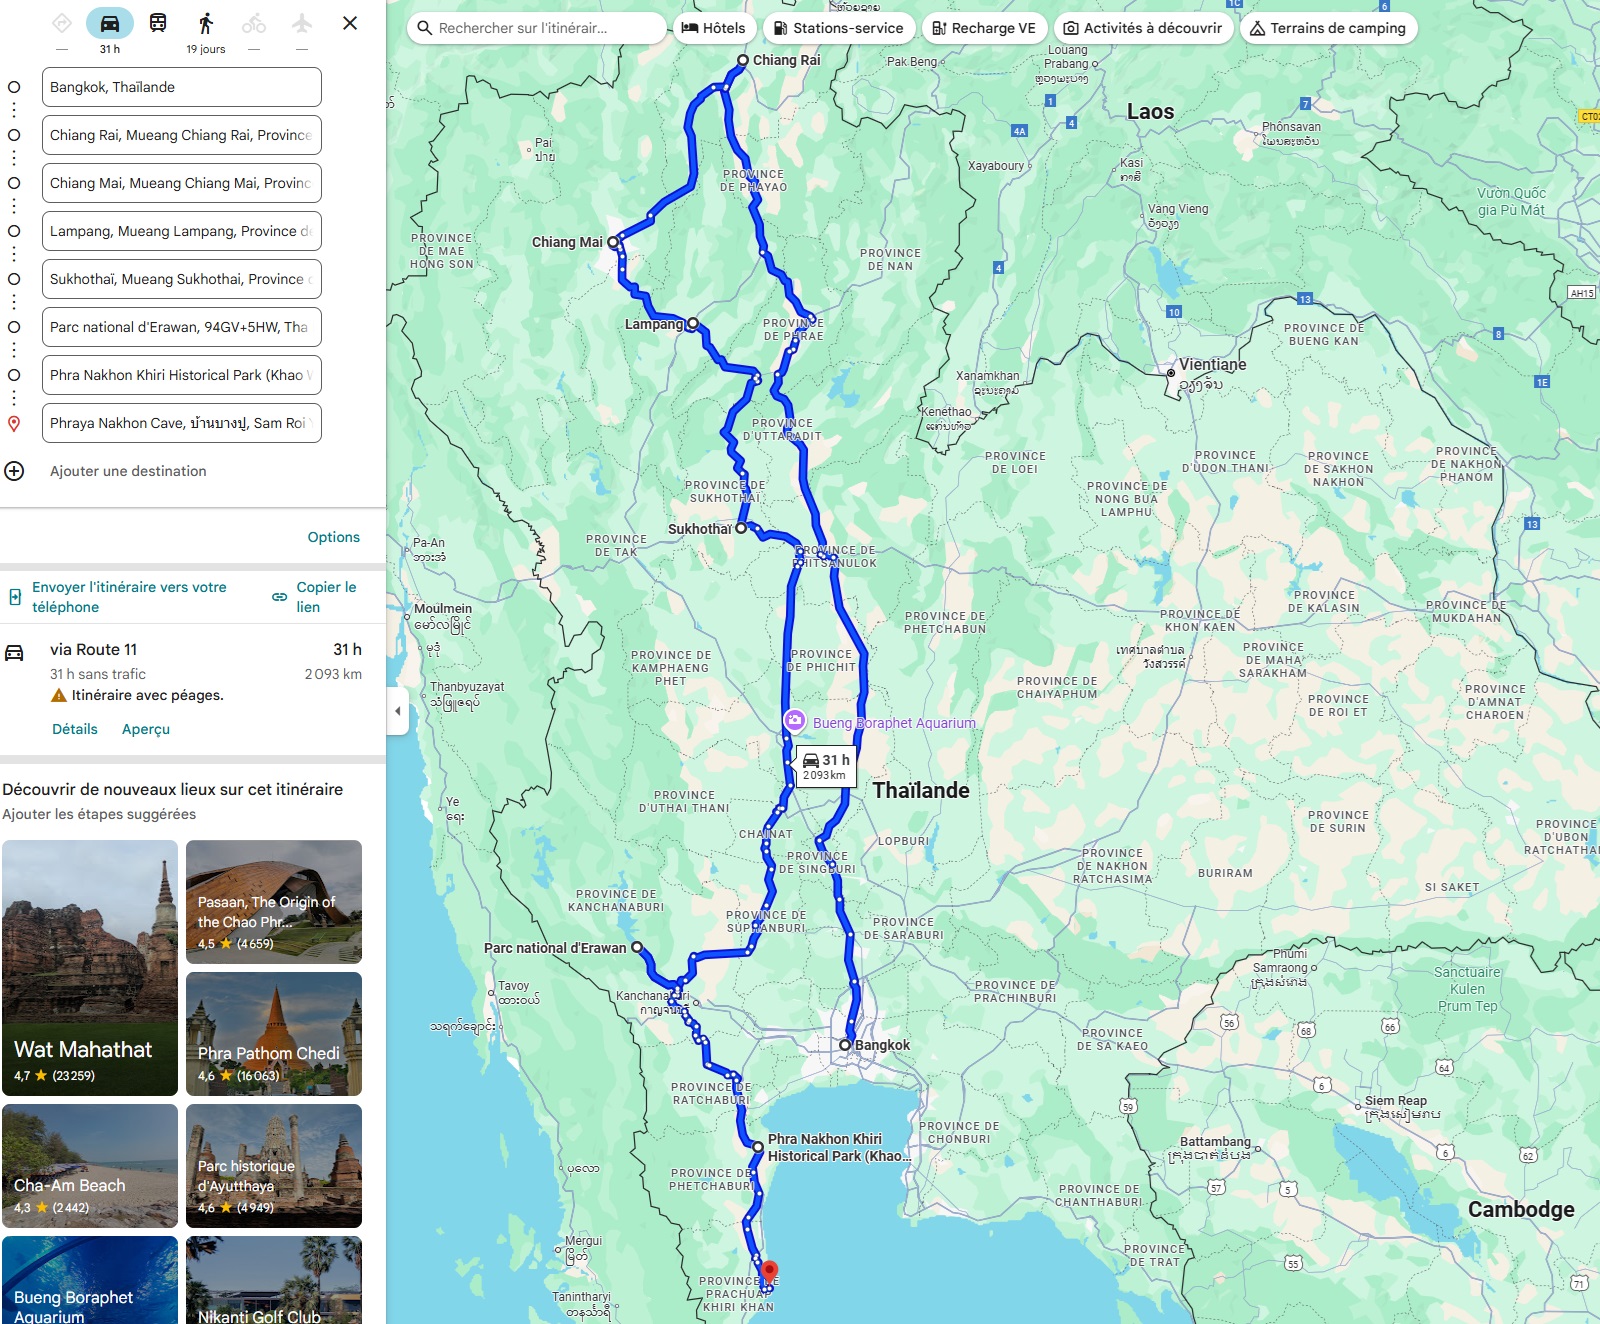The image size is (1600, 1324).
Task: Click the red destination pin on map
Action: point(769,1273)
